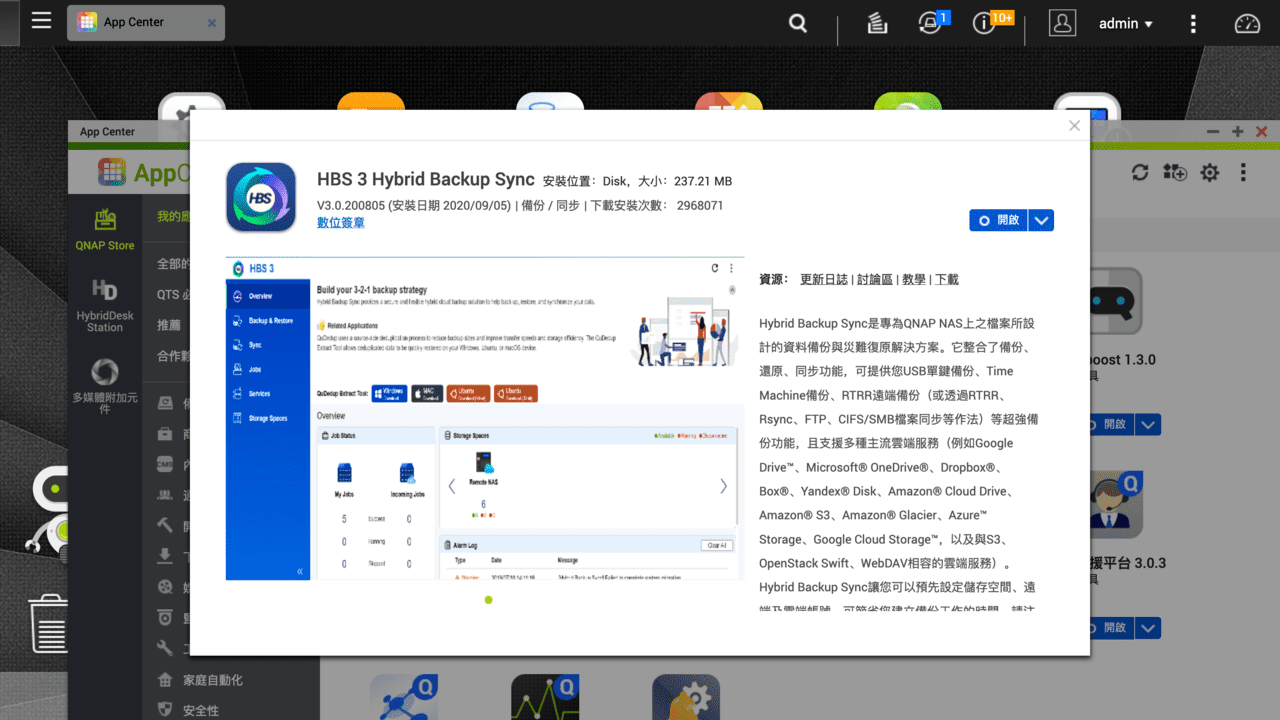This screenshot has height=720, width=1280.
Task: Launch HBS 3 with the 開啟 button
Action: point(998,220)
